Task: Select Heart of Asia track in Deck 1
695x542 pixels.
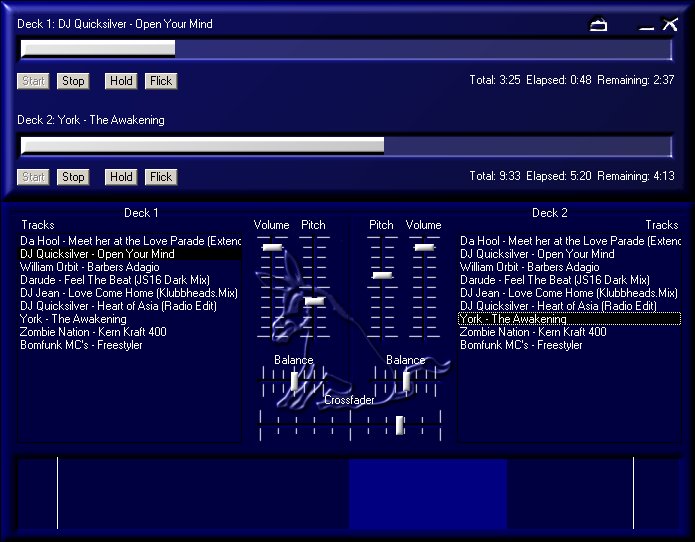Action: tap(130, 306)
